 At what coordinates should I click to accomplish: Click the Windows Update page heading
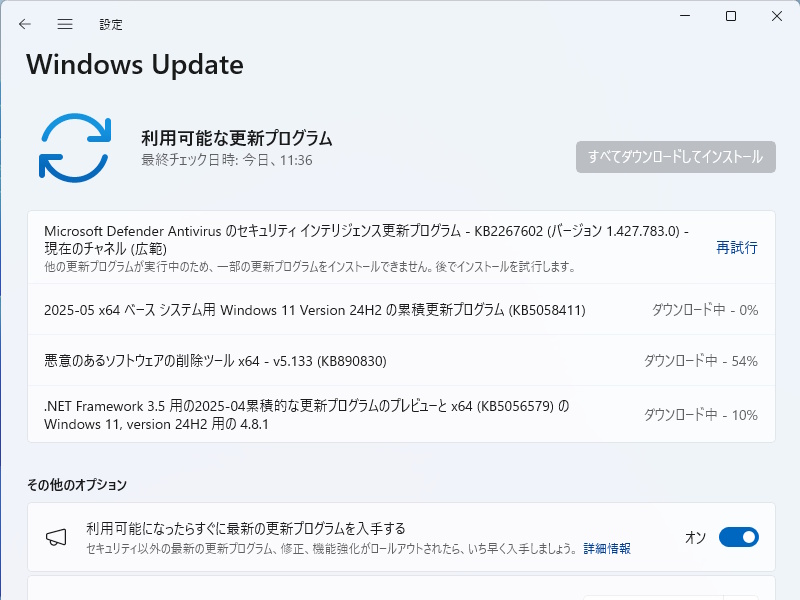pos(135,65)
